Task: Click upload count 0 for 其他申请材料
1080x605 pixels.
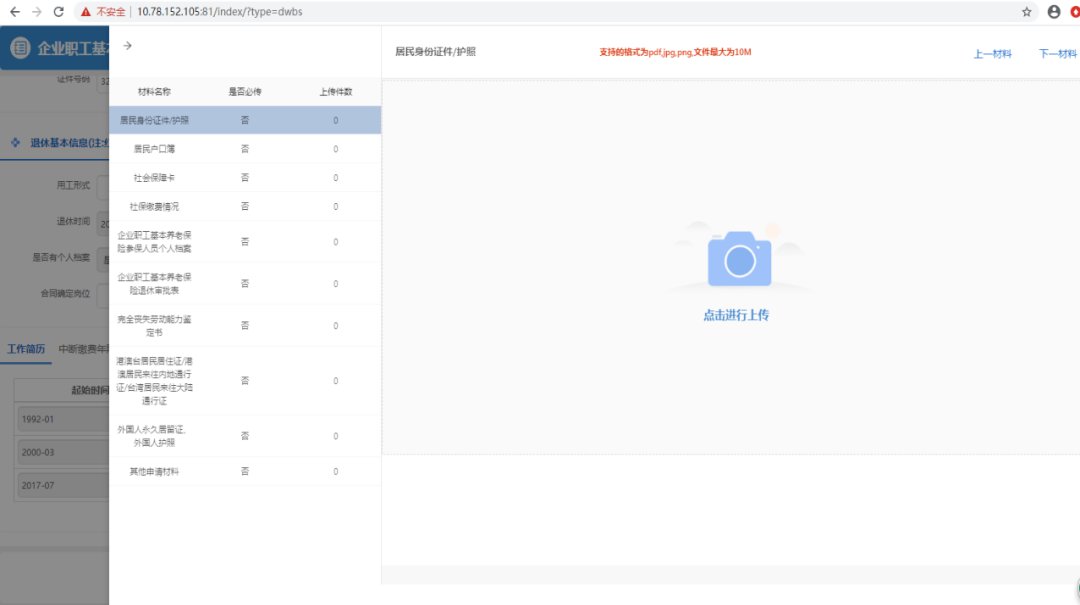Action: [x=335, y=471]
